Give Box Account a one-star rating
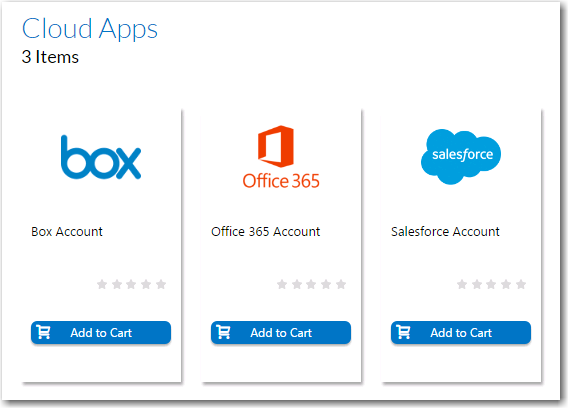 coord(102,284)
